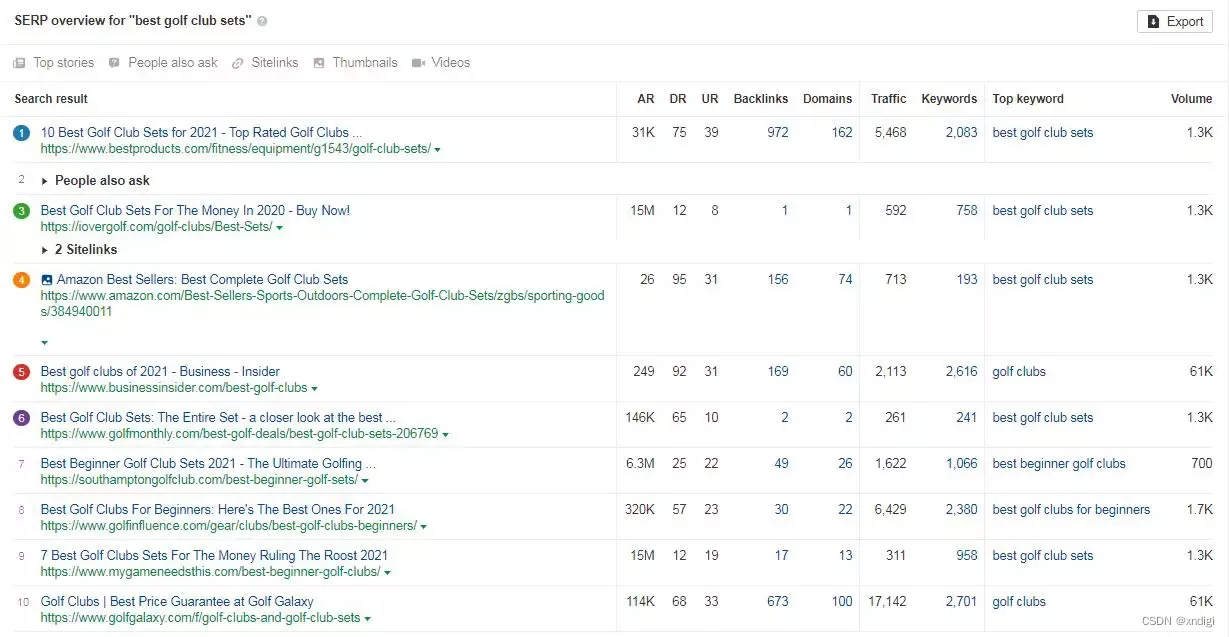Click the thumbnail icon beside Amazon Best Sellers
Screen dimensions: 1229x637
(47, 280)
